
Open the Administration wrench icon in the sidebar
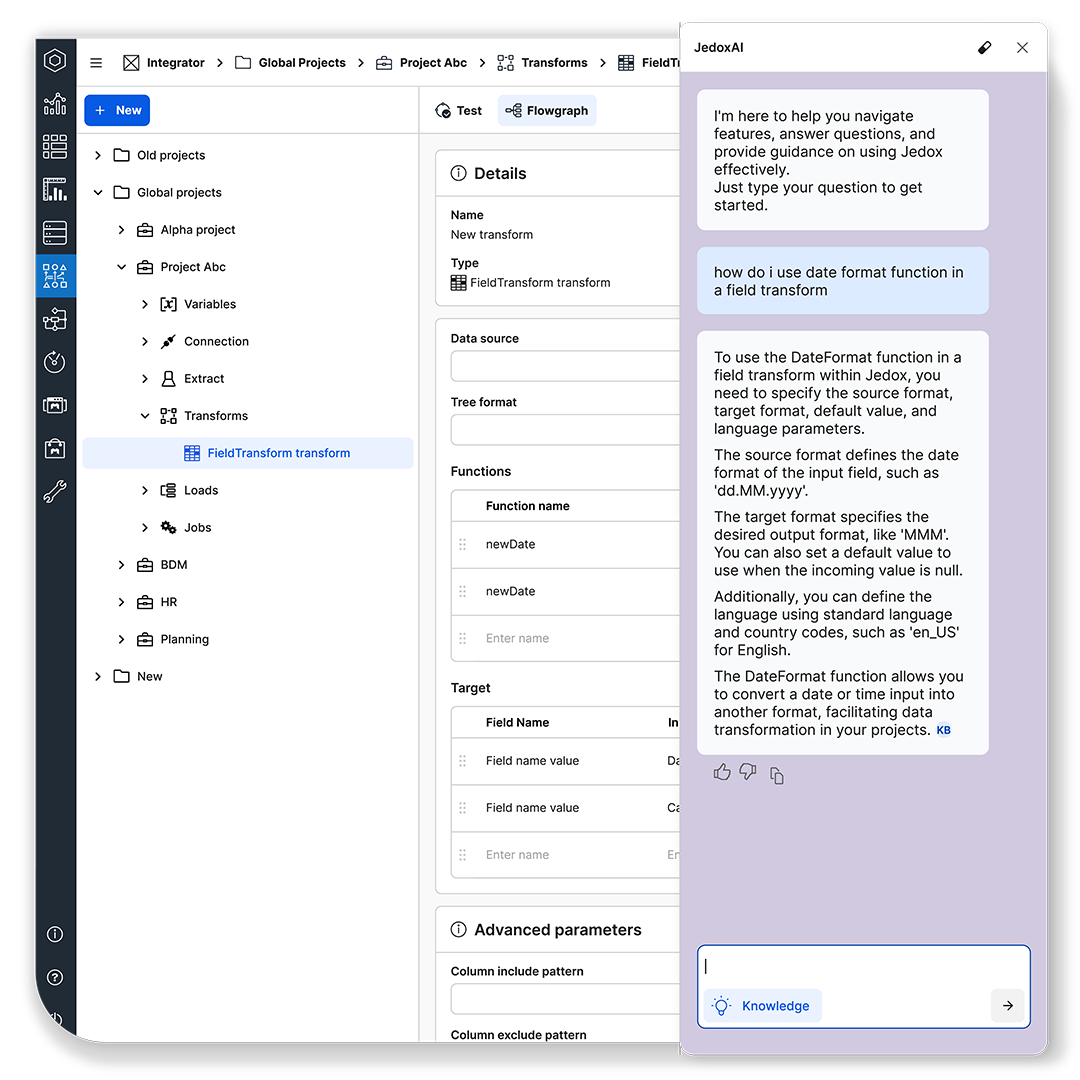pyautogui.click(x=55, y=491)
